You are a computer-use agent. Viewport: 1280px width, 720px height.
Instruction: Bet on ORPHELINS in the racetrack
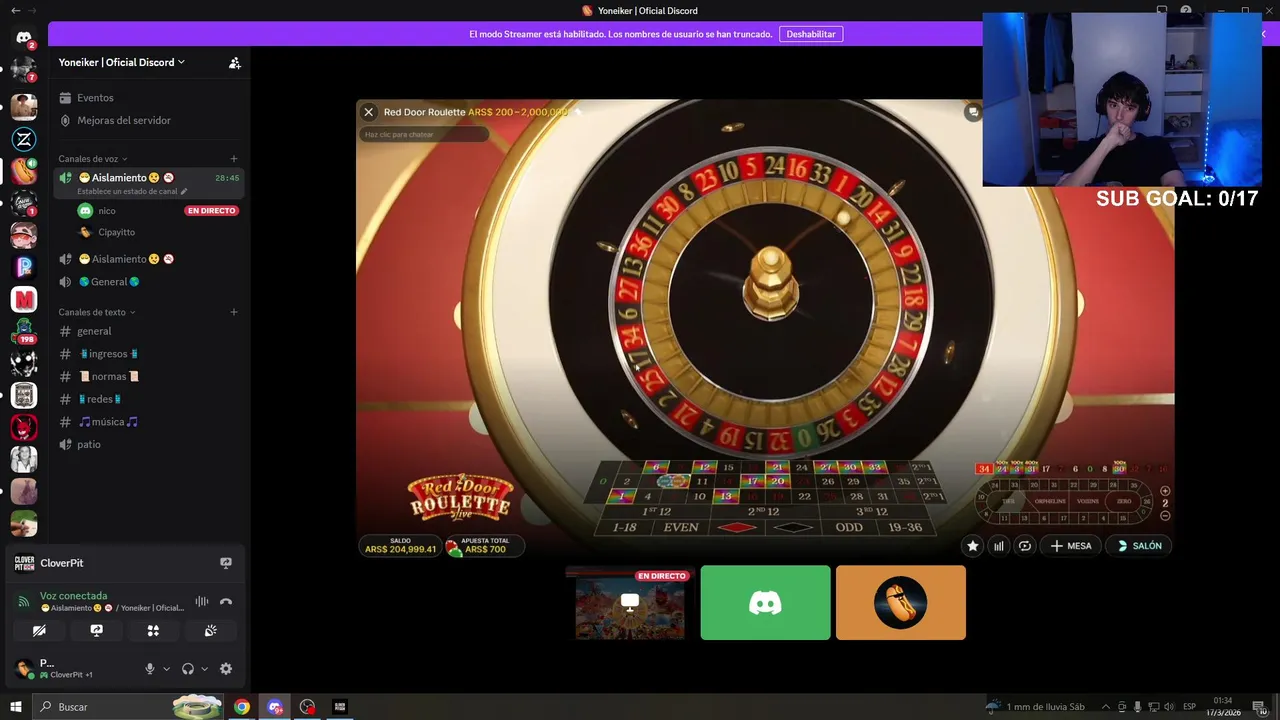coord(1051,501)
